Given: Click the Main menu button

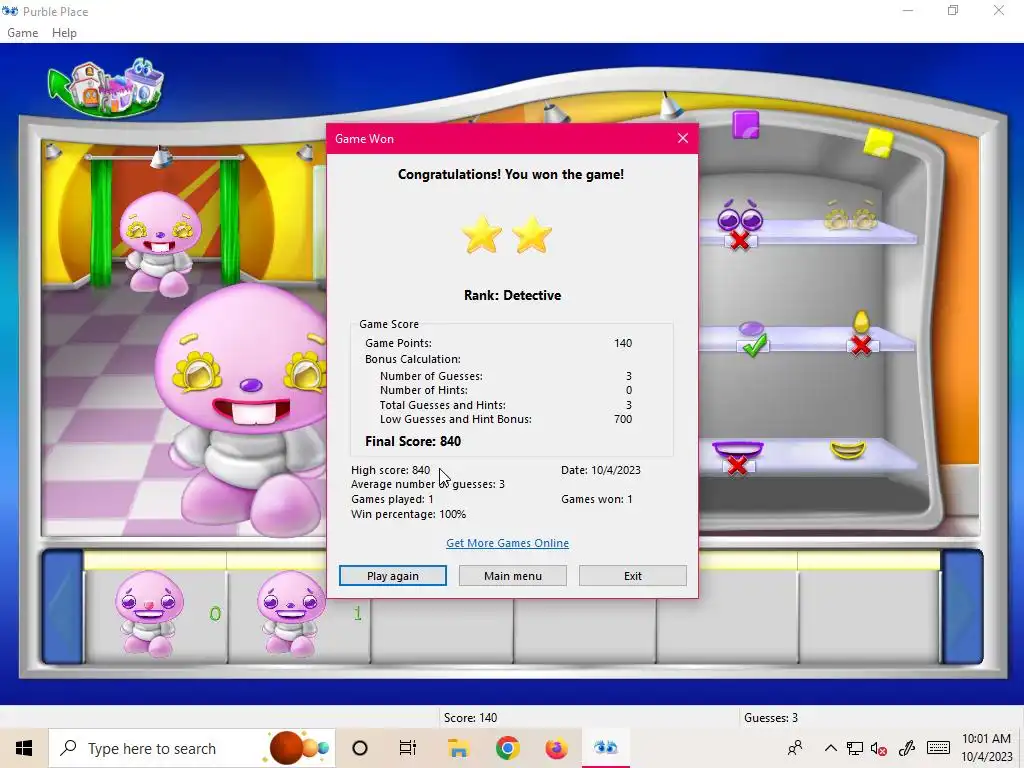Looking at the screenshot, I should 513,575.
